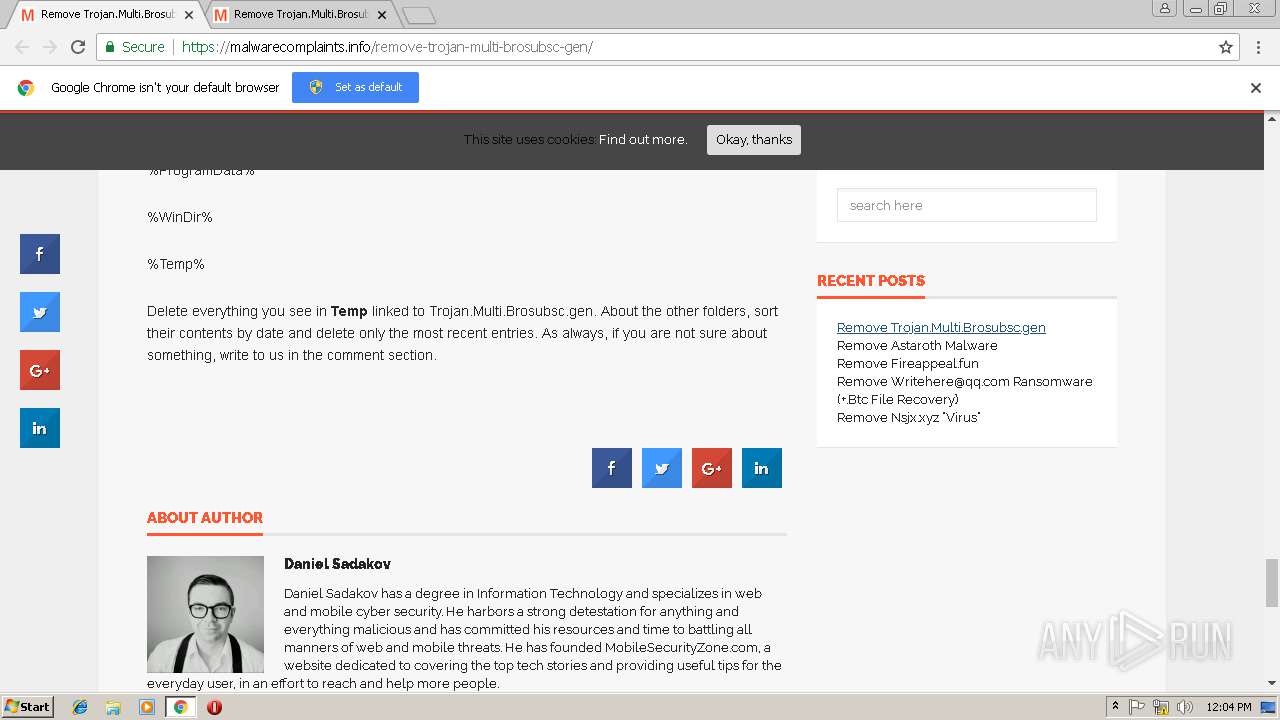
Task: Open recent post Remove Astaroth Malware
Action: (x=917, y=345)
